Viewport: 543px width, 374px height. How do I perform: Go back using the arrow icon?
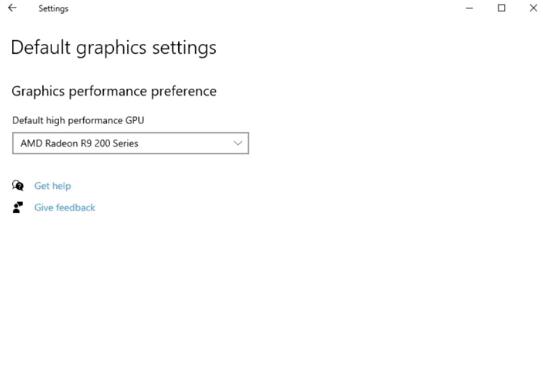pos(12,8)
